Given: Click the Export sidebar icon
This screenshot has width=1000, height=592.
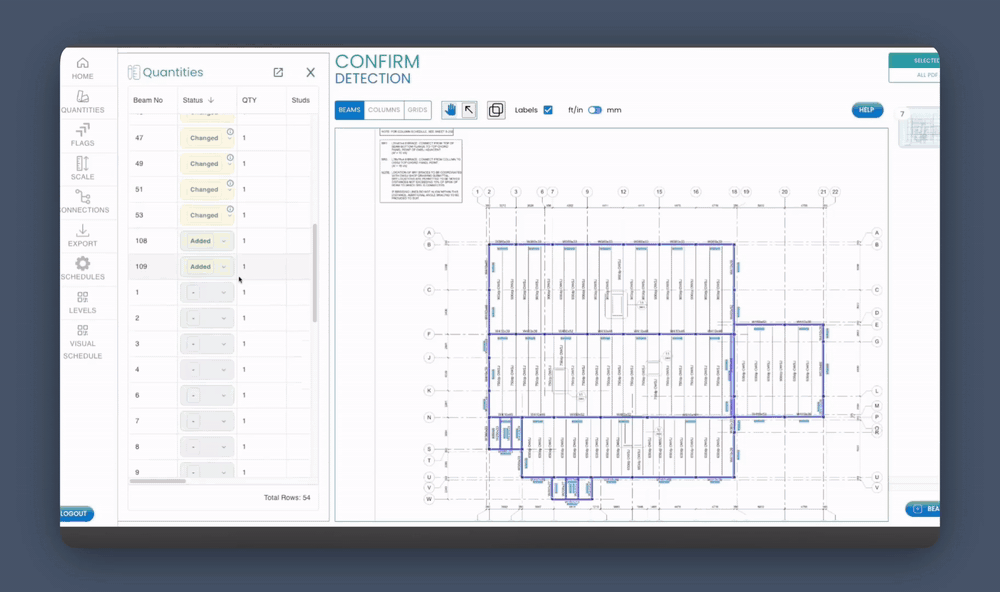Looking at the screenshot, I should tap(82, 236).
